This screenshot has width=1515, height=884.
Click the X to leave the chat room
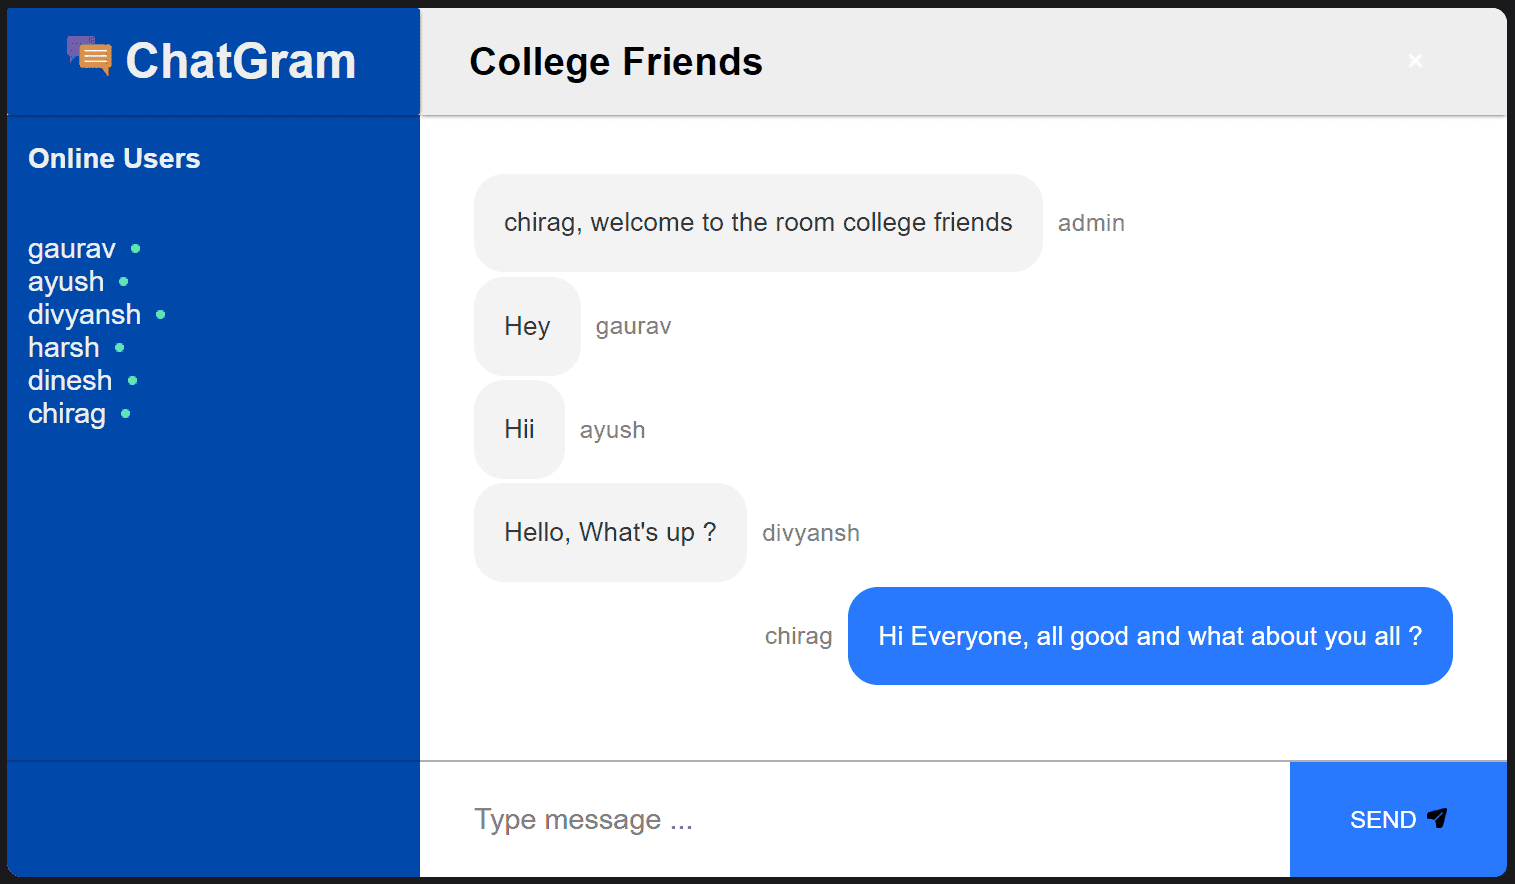(1415, 60)
